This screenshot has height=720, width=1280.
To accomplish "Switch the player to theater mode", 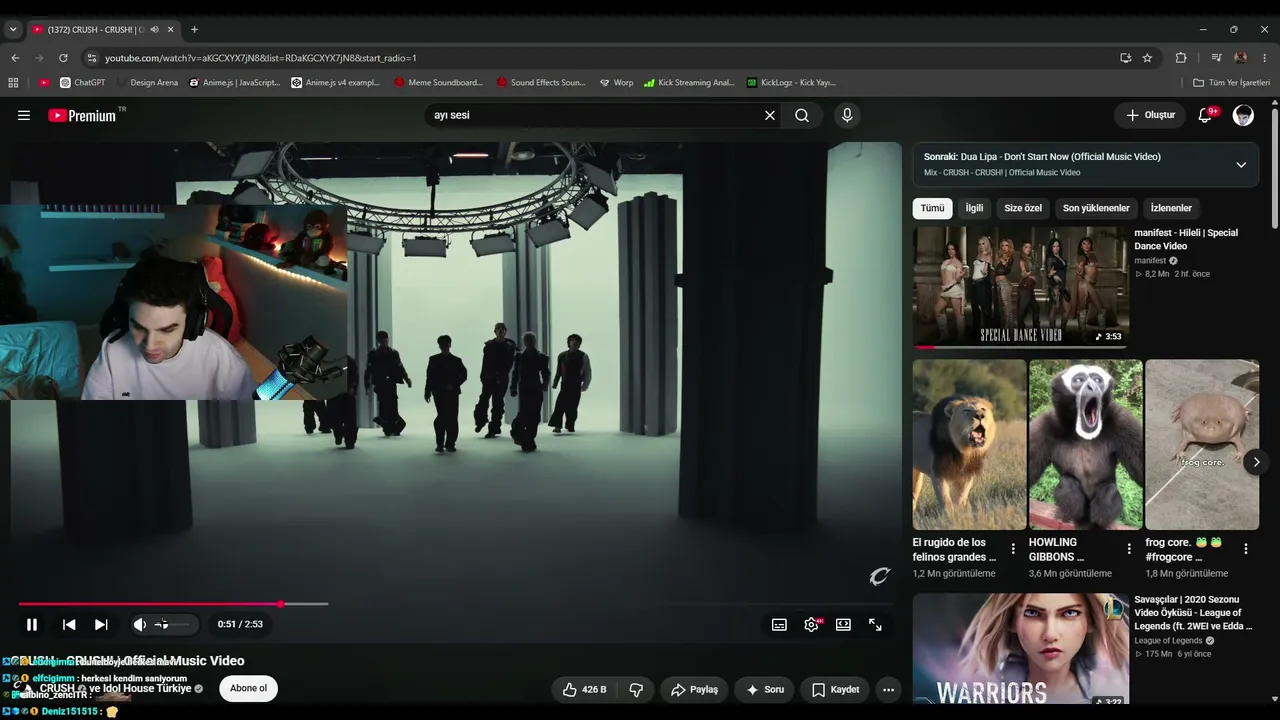I will coord(843,624).
